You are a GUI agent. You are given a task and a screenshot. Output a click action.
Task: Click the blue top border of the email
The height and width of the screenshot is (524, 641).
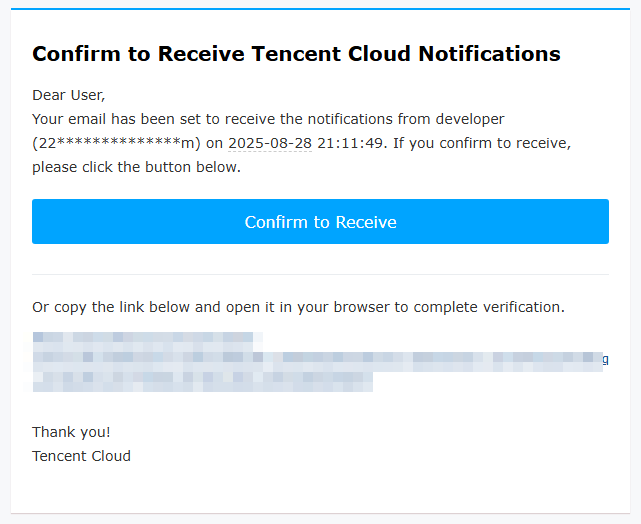click(320, 9)
